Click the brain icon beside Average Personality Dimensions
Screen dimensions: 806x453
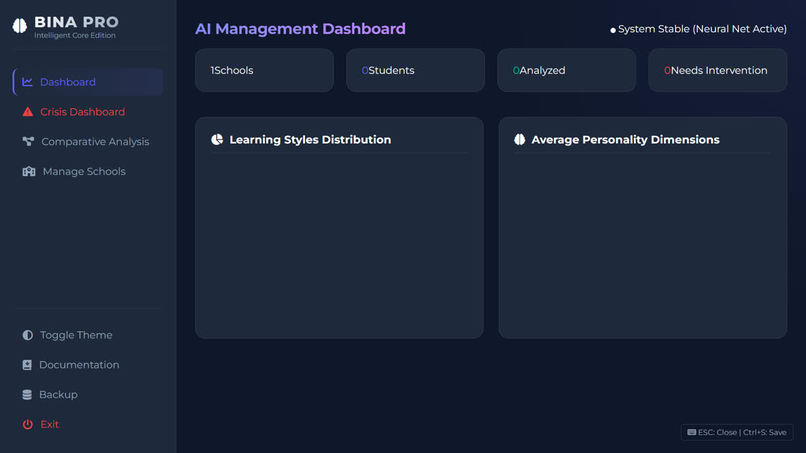click(x=520, y=139)
